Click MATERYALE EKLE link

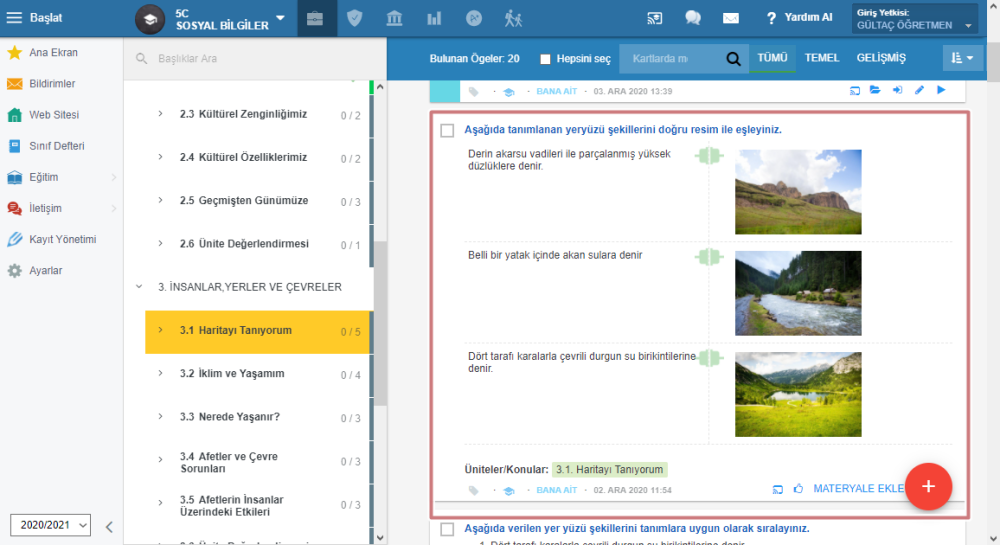[858, 489]
